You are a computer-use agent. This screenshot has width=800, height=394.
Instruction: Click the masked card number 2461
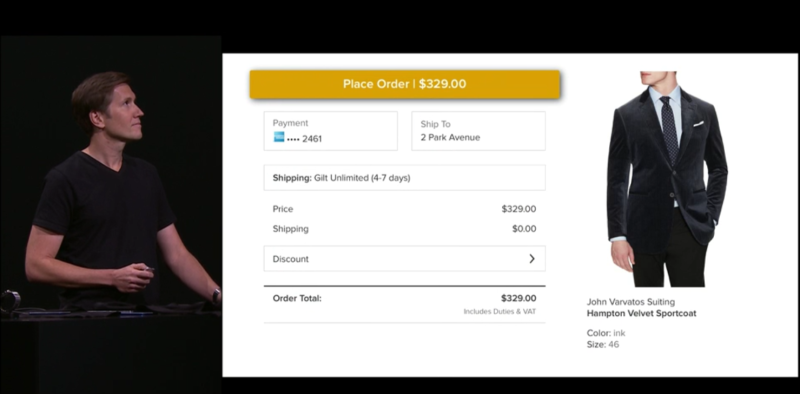(x=305, y=139)
